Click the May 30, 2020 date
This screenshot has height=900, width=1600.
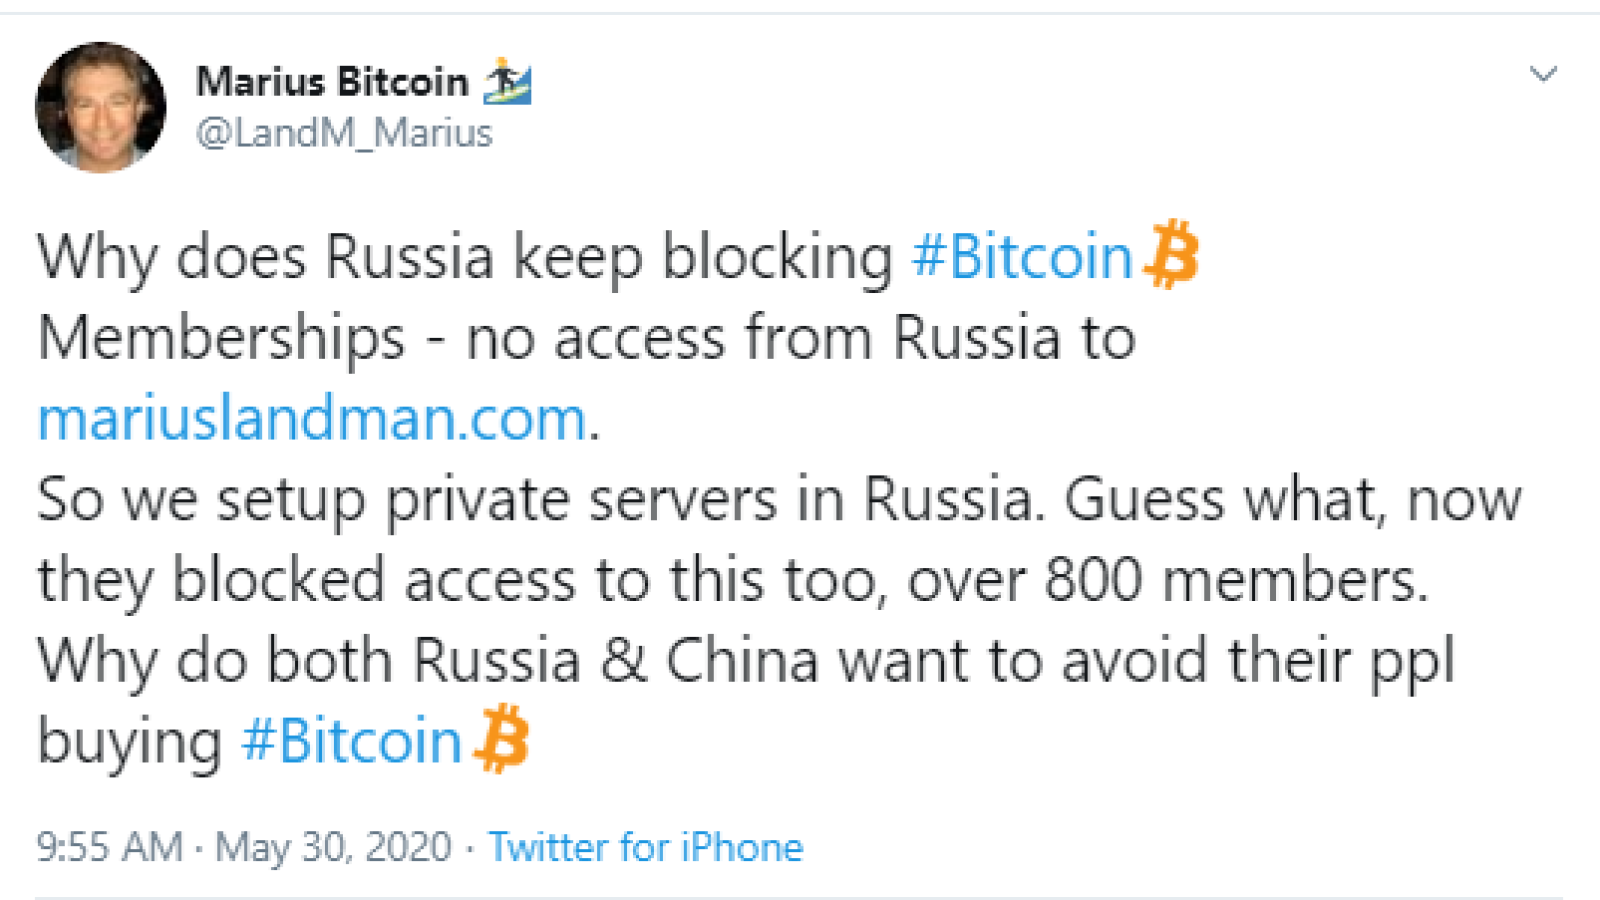click(x=334, y=847)
